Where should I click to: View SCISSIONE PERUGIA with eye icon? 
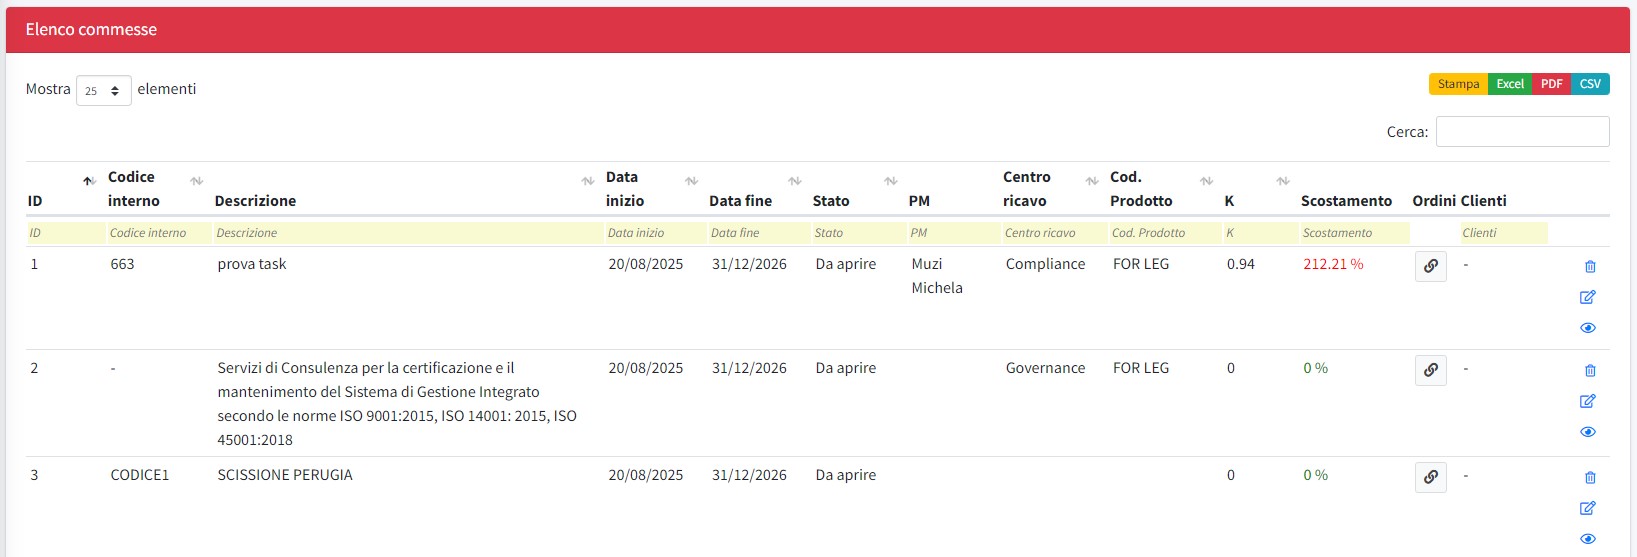click(x=1587, y=539)
